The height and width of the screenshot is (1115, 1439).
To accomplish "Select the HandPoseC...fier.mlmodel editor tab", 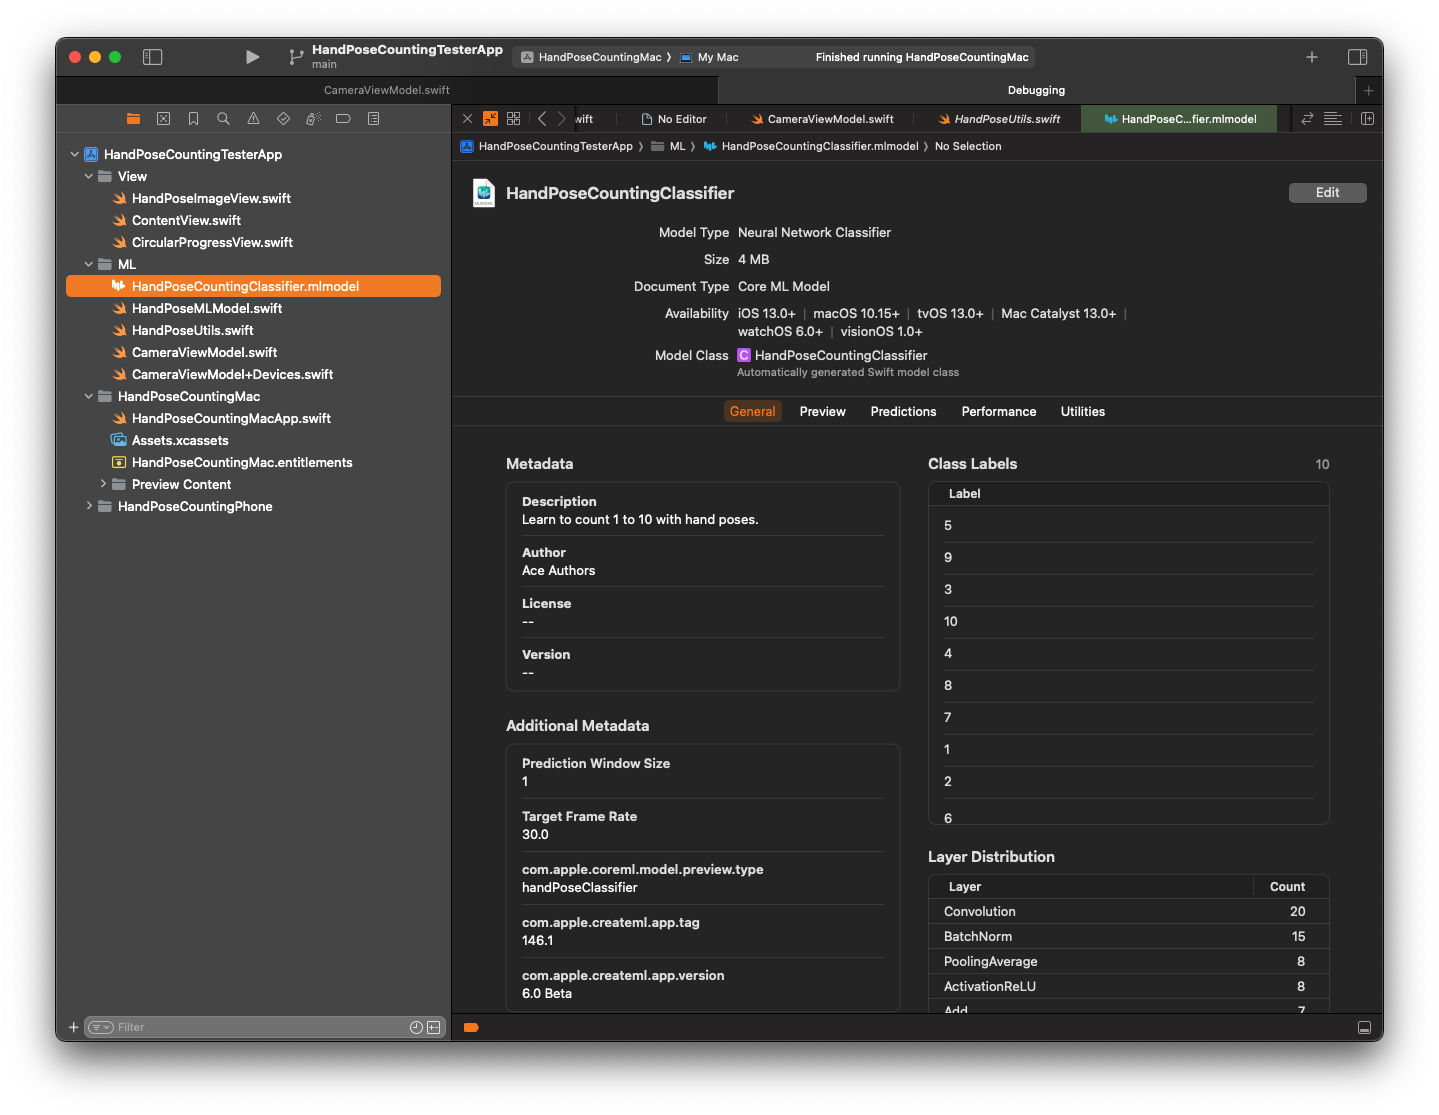I will click(x=1180, y=119).
